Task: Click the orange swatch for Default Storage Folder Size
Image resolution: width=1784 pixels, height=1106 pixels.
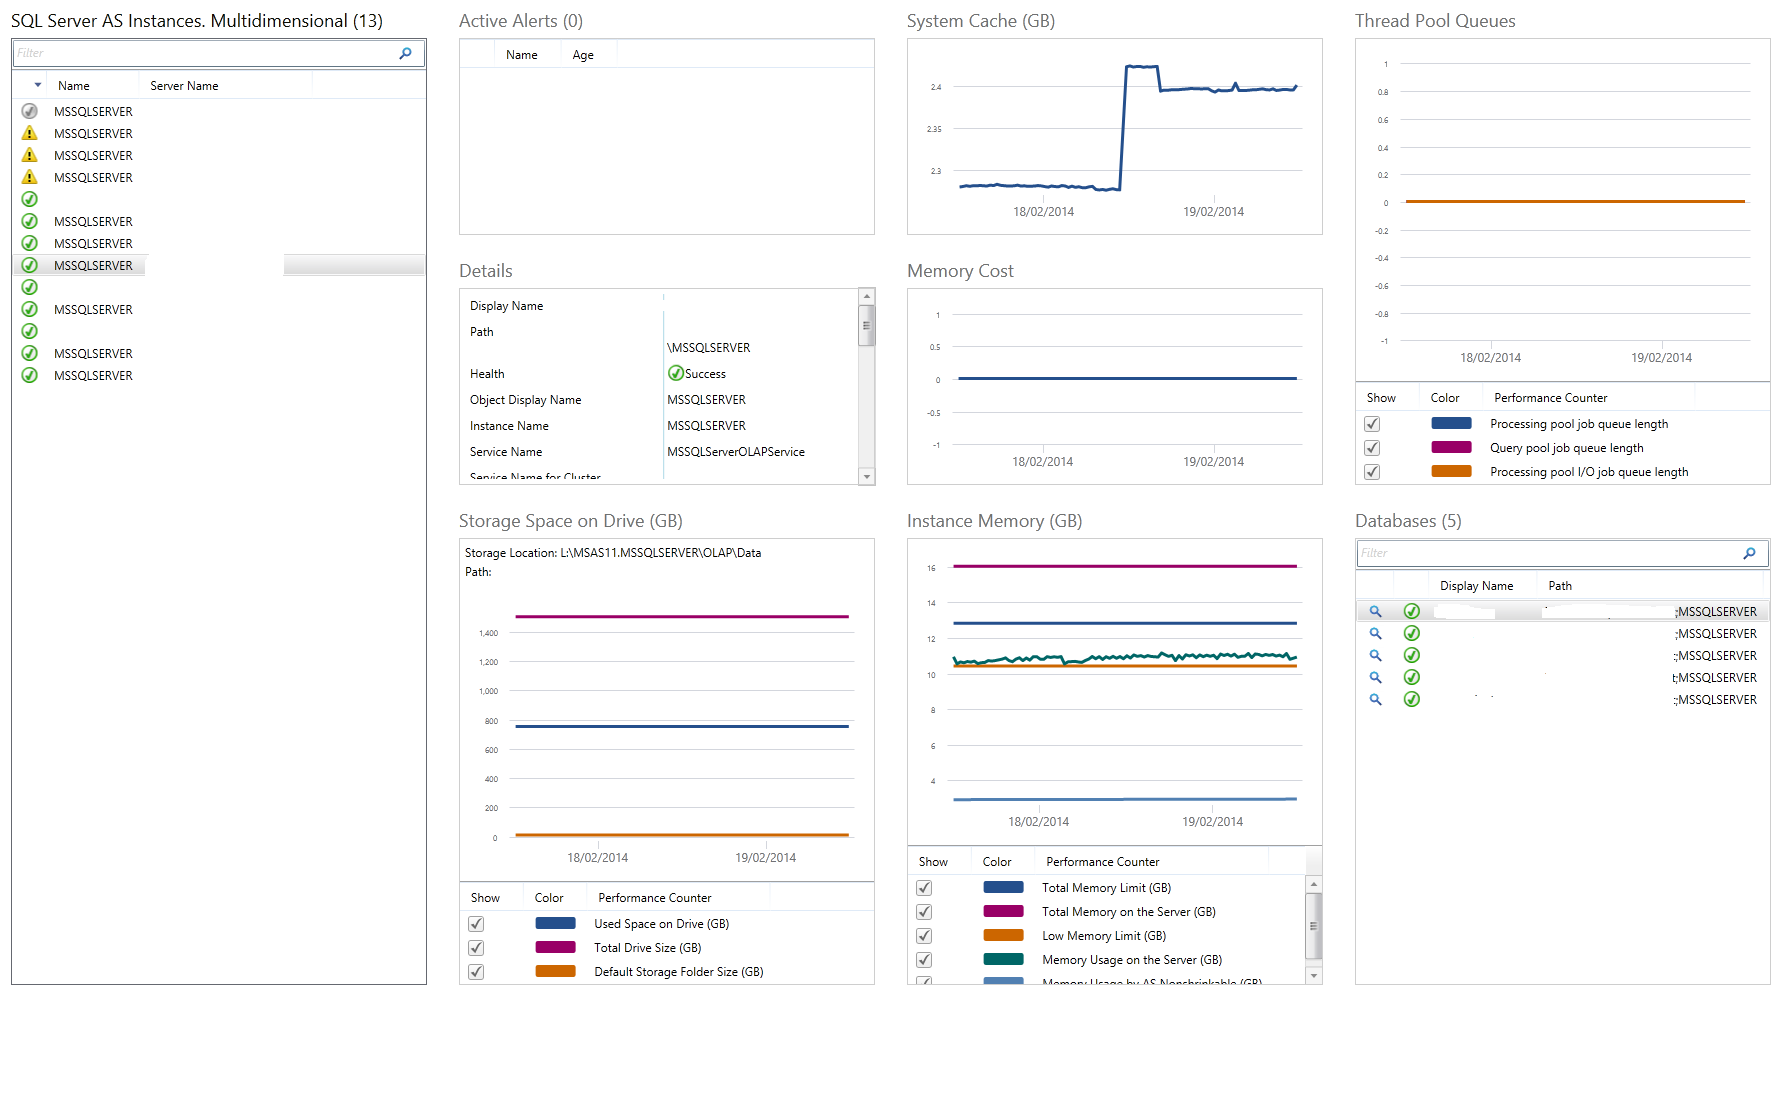Action: [555, 971]
